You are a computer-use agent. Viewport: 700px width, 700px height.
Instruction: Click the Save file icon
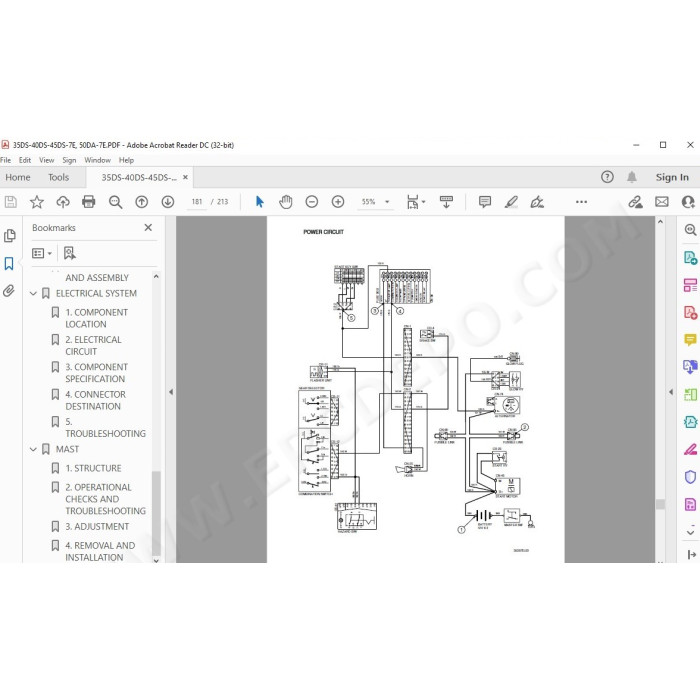(x=11, y=202)
